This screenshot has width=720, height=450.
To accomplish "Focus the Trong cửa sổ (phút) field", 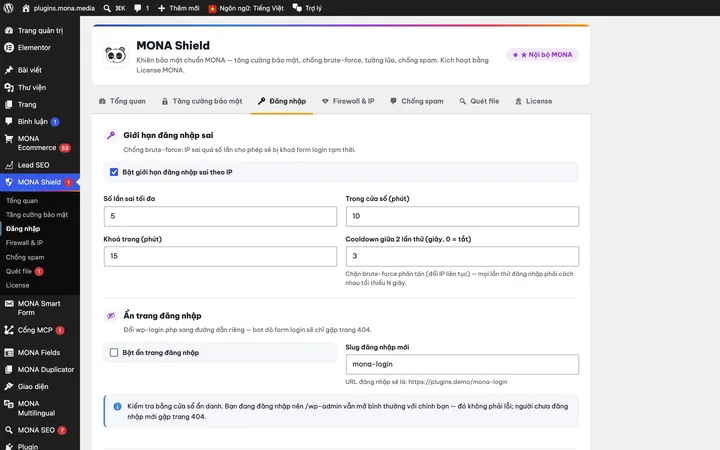I will (462, 216).
